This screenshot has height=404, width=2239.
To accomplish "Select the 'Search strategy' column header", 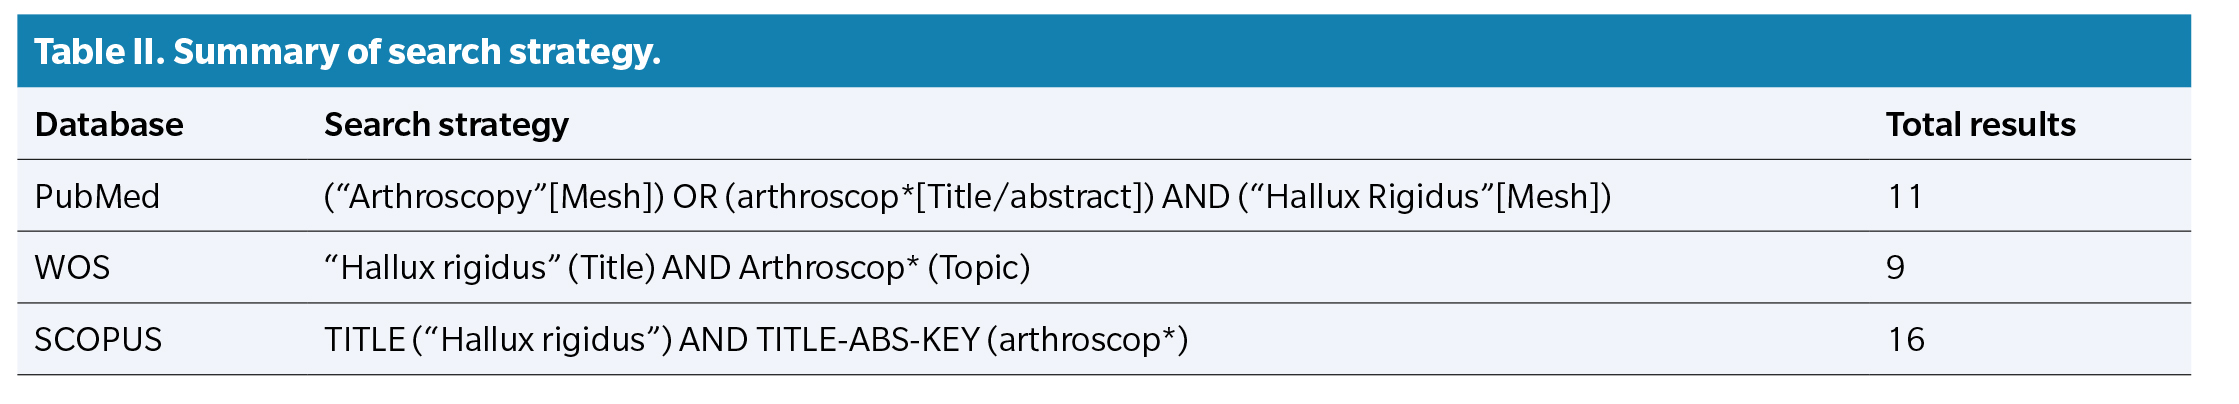I will 446,124.
